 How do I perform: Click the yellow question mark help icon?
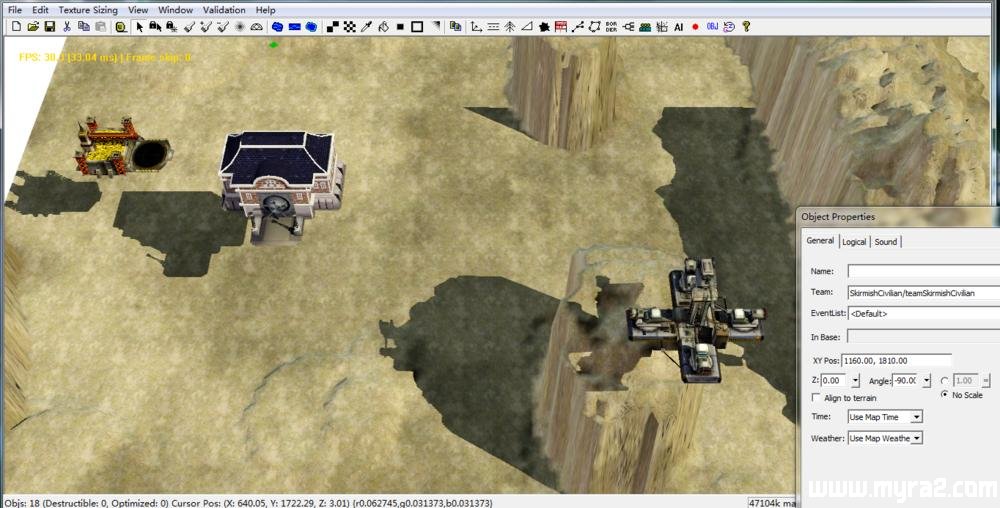click(x=746, y=26)
